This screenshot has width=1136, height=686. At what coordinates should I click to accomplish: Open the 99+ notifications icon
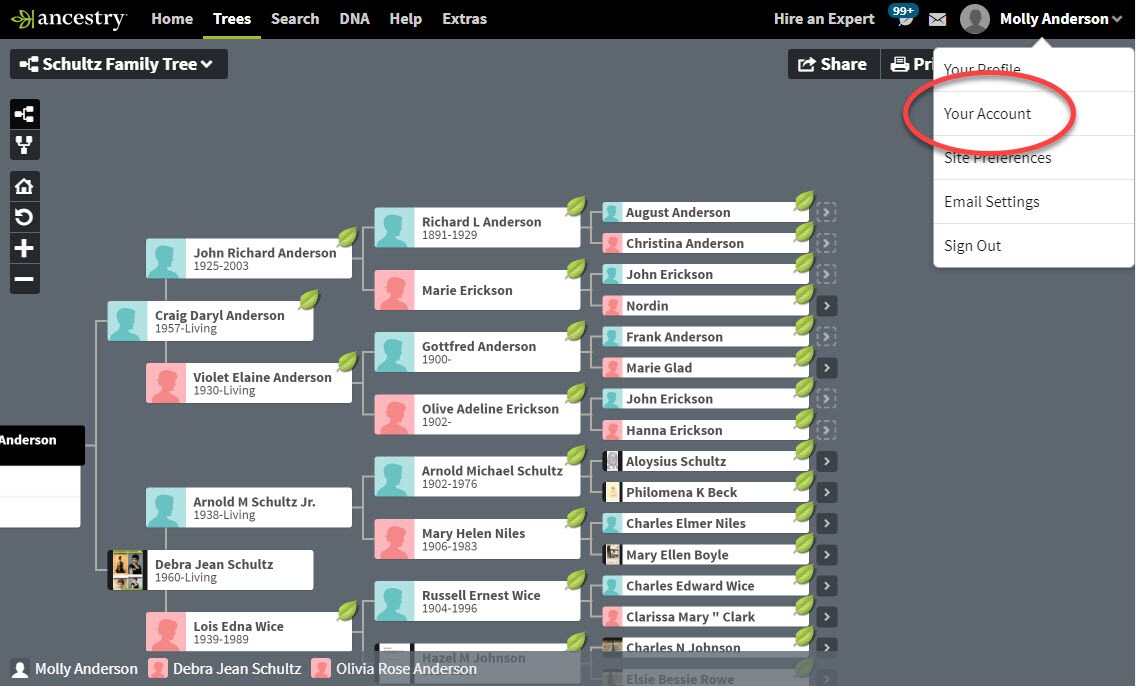[x=903, y=14]
